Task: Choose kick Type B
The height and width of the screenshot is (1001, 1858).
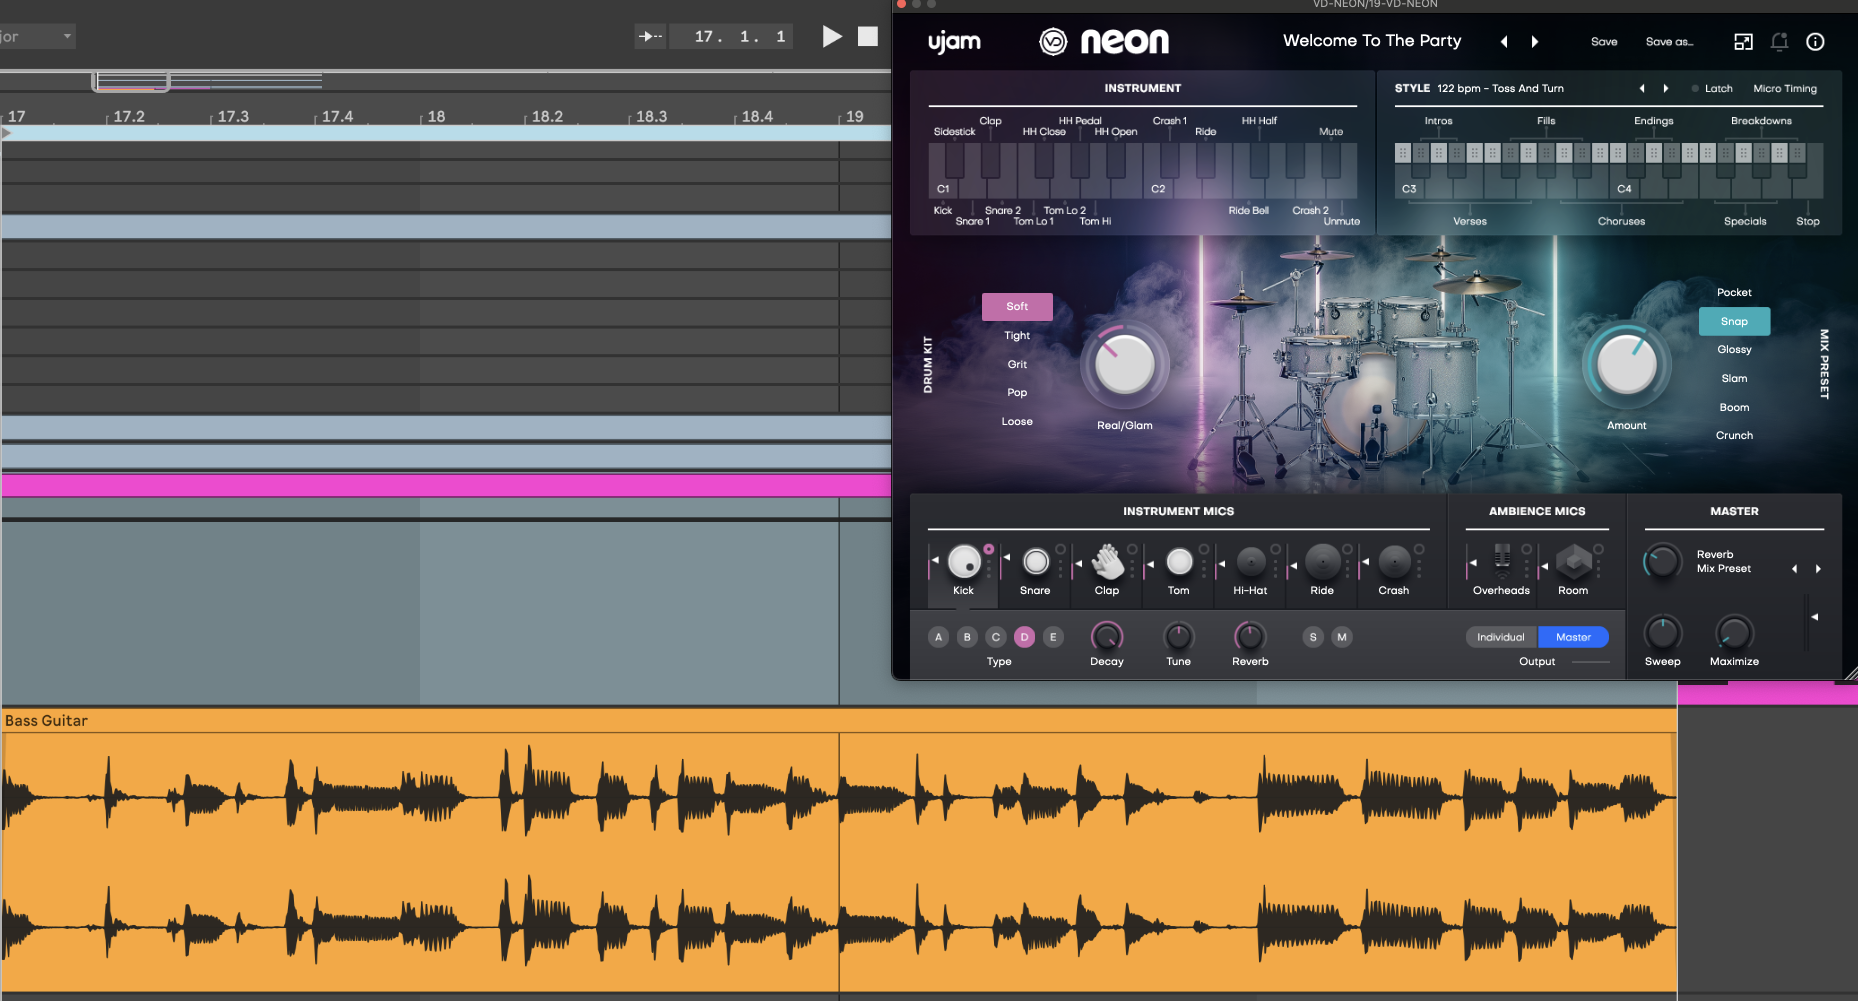Action: (x=967, y=637)
